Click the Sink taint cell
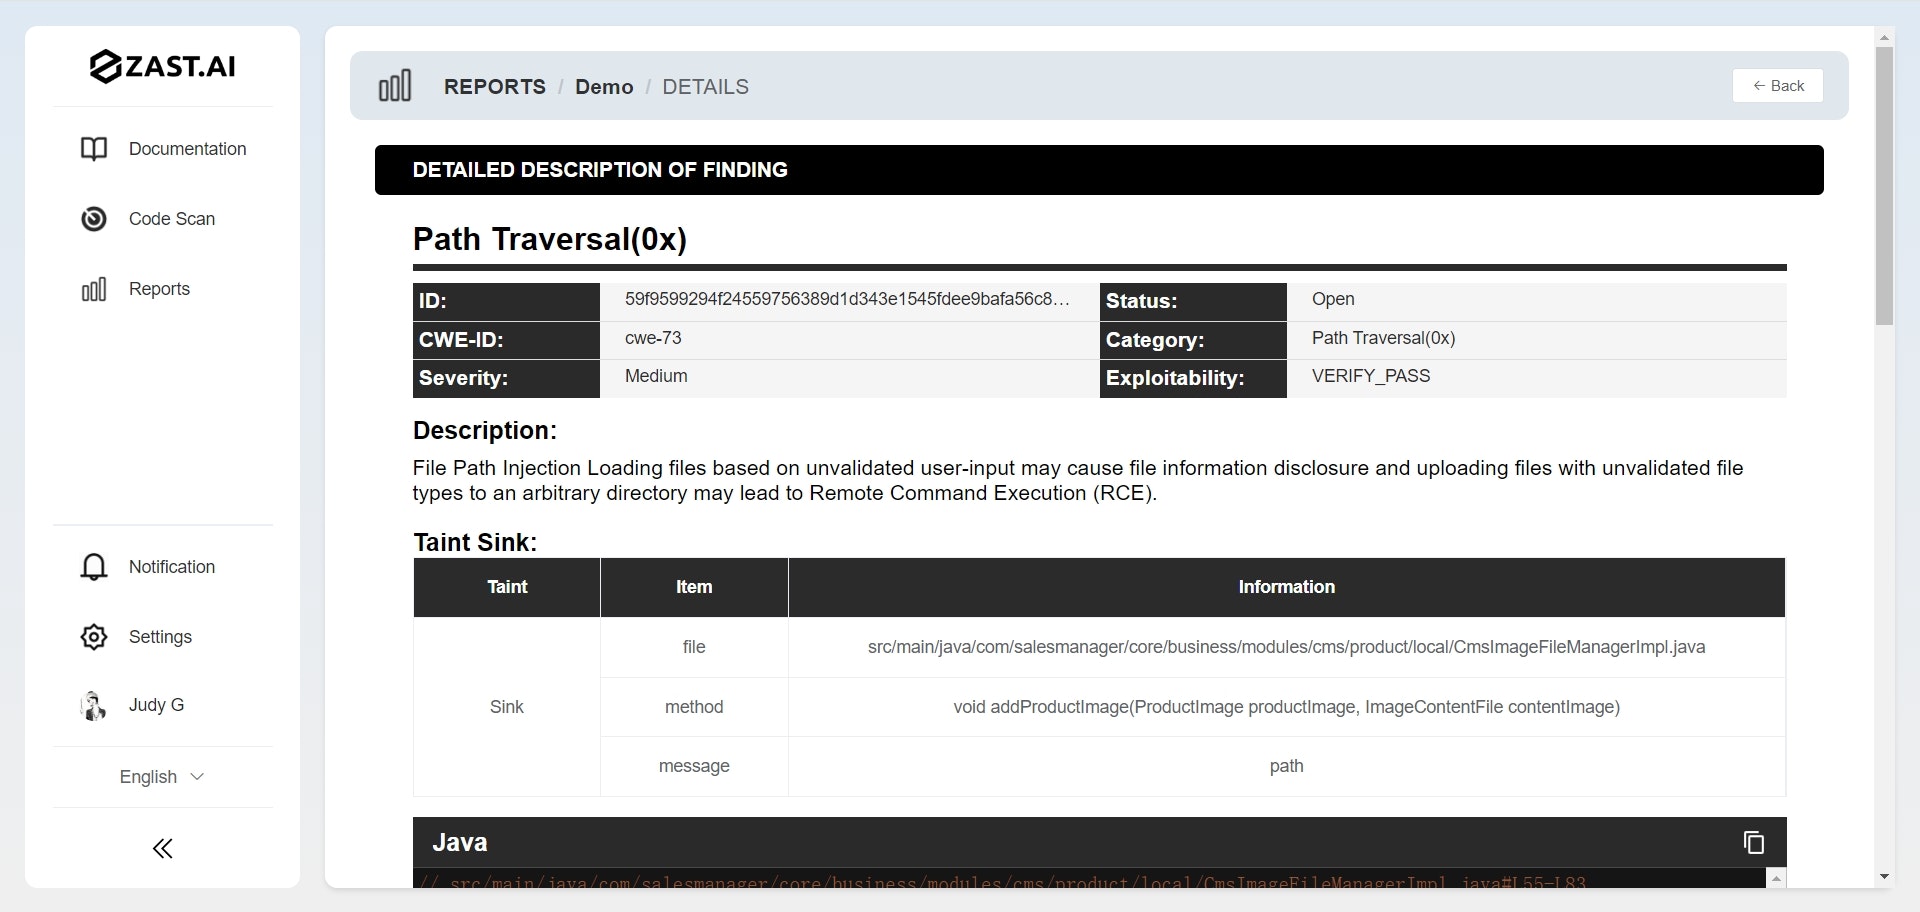Viewport: 1920px width, 912px height. click(507, 707)
